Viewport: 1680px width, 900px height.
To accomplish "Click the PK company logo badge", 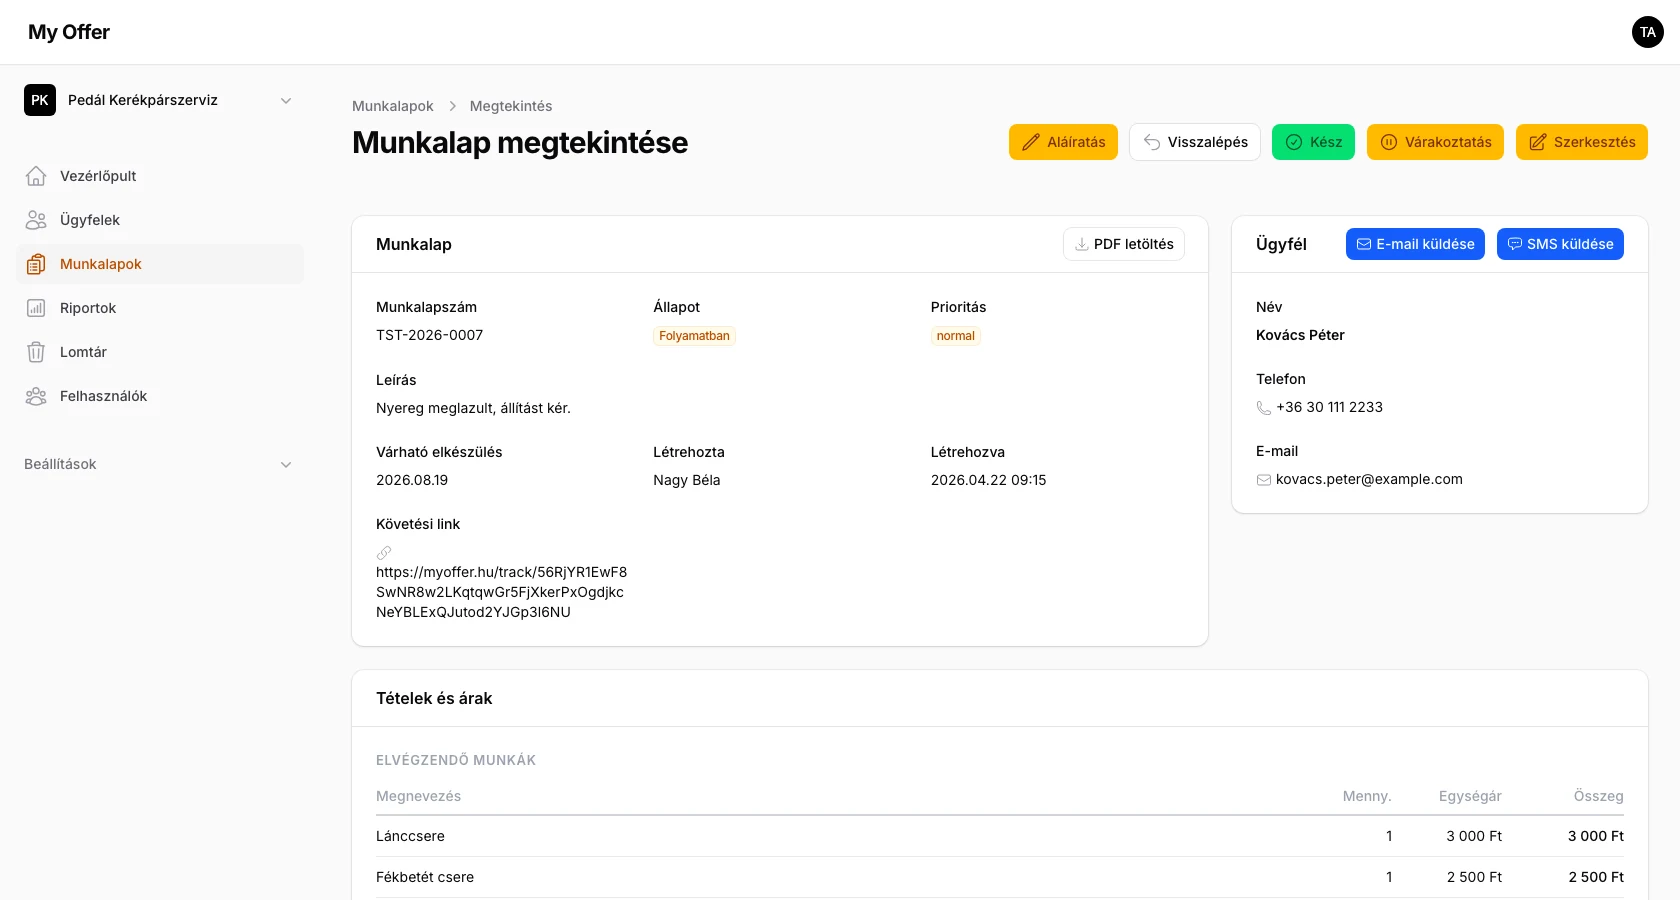I will click(40, 100).
